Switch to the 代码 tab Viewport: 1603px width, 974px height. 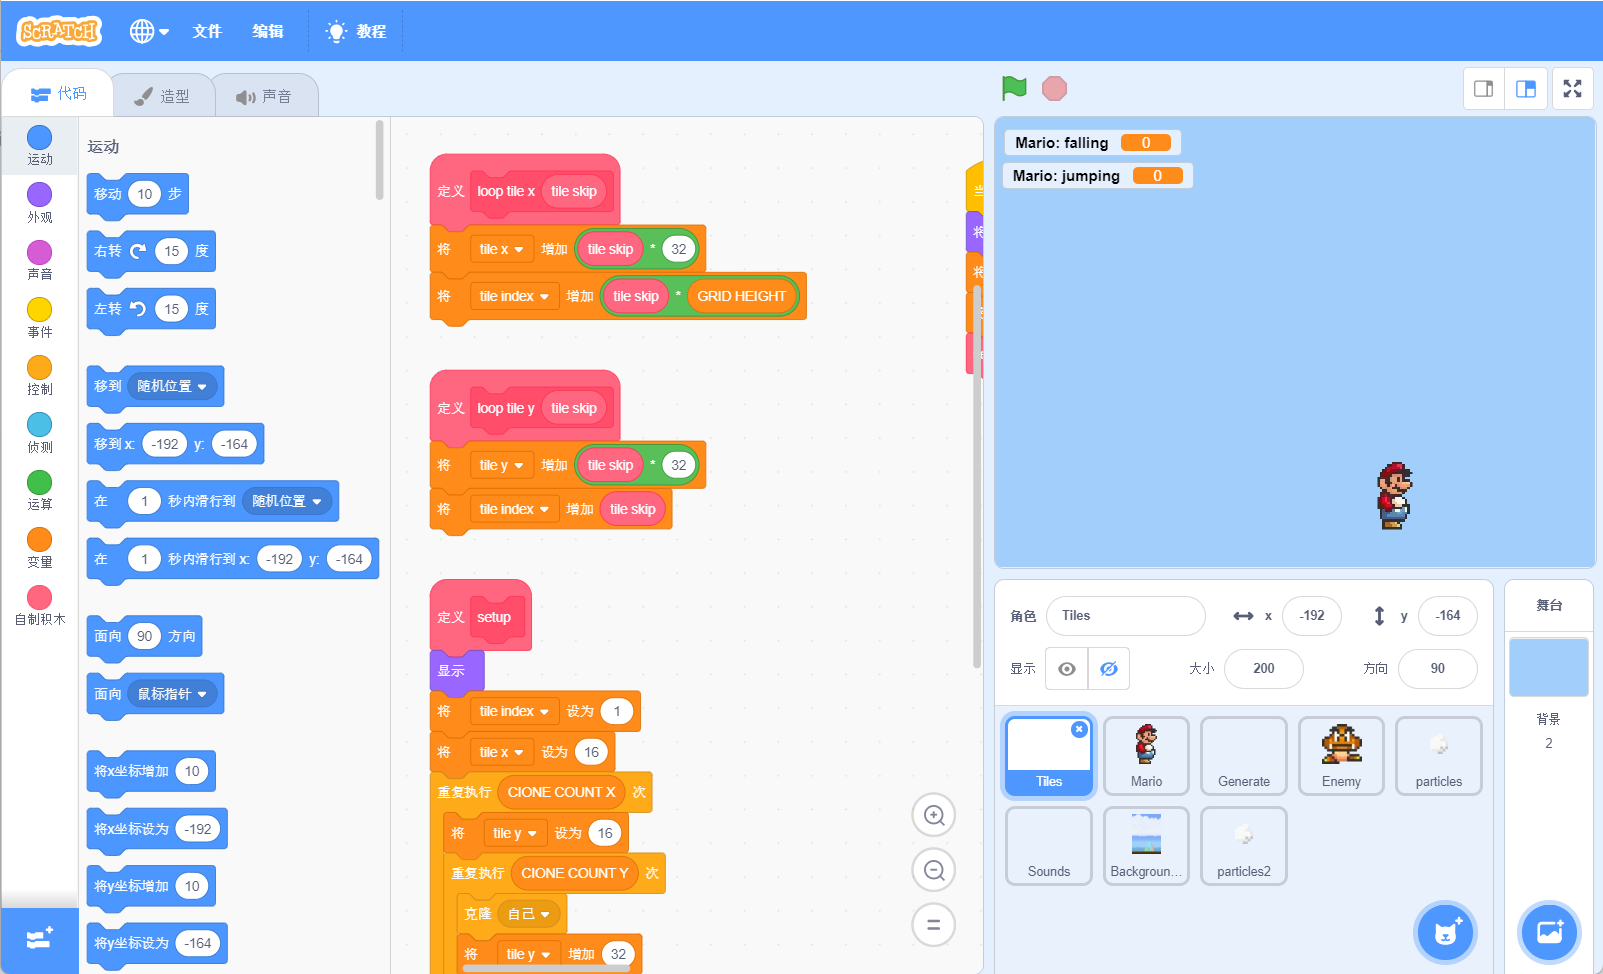coord(59,94)
